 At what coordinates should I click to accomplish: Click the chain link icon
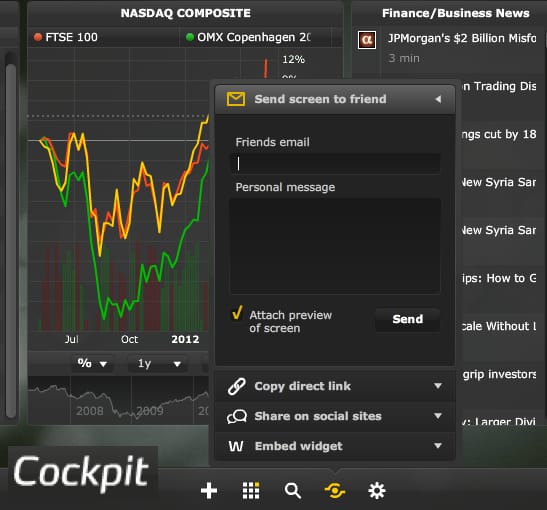(237, 386)
